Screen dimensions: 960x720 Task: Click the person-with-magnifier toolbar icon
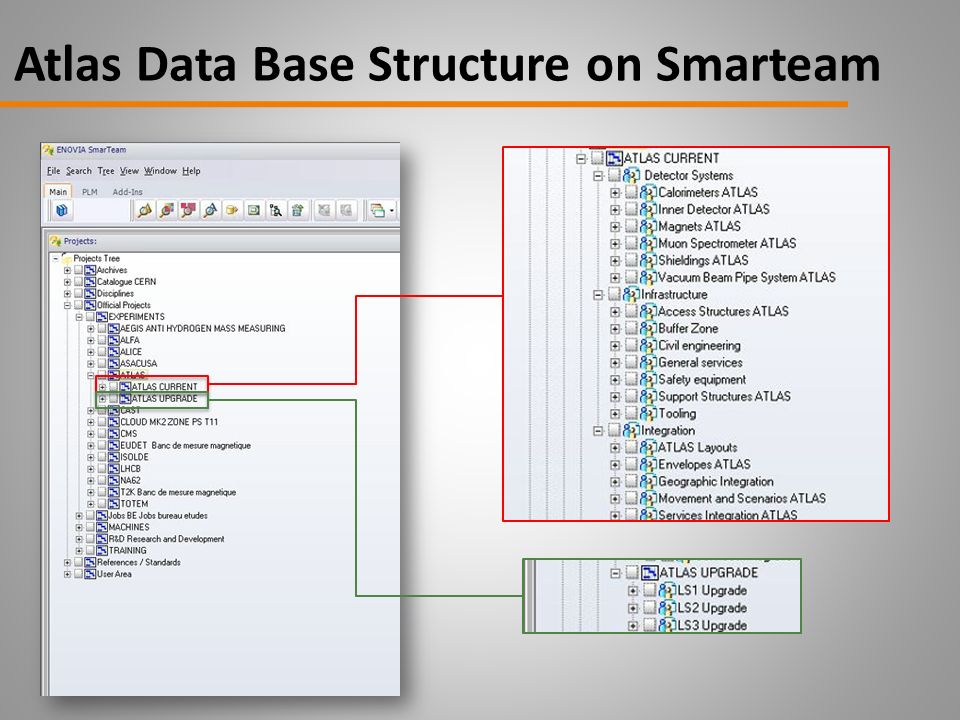tap(276, 211)
